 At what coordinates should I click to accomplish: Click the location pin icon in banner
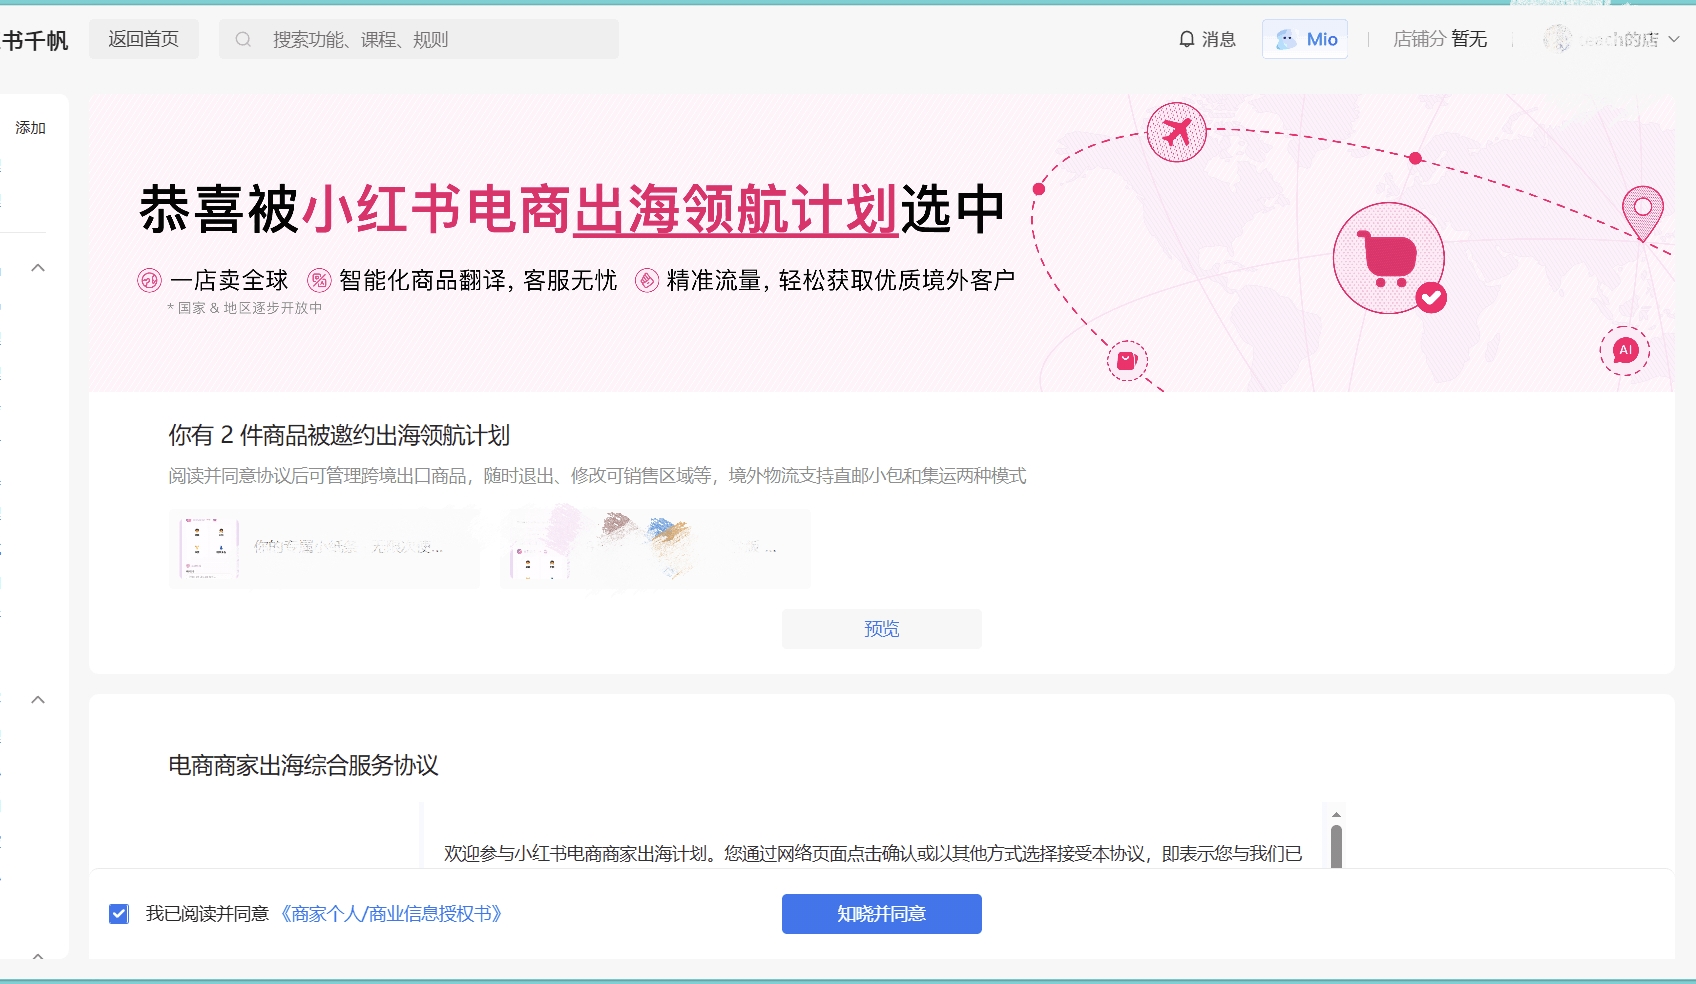coord(1642,213)
